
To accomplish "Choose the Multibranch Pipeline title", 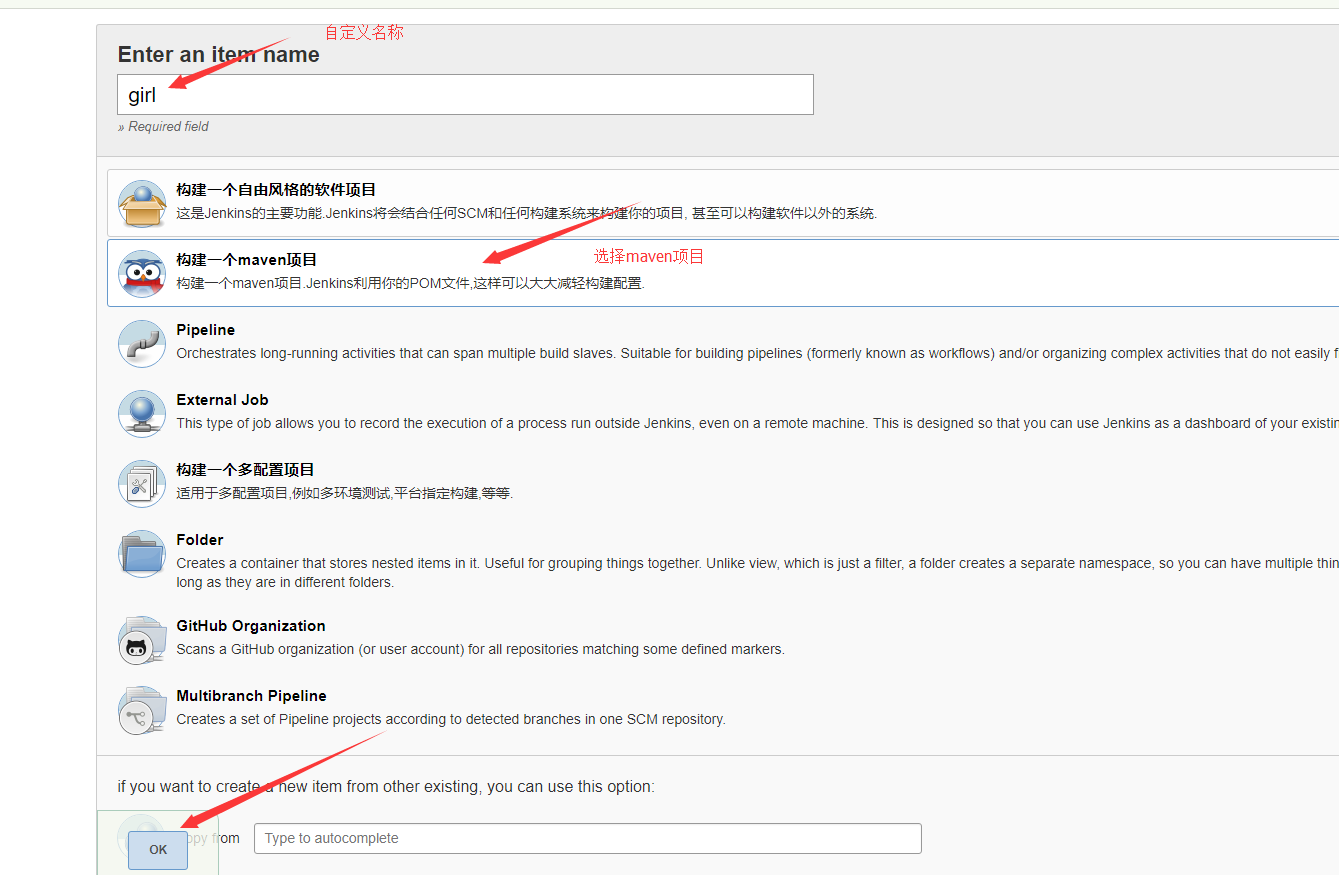I will (x=251, y=696).
